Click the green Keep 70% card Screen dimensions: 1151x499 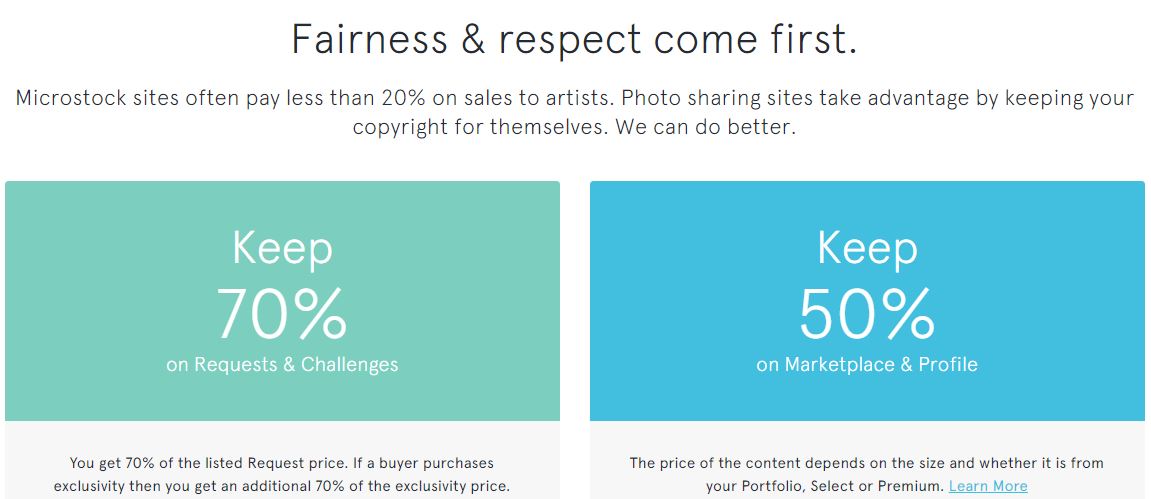click(283, 301)
